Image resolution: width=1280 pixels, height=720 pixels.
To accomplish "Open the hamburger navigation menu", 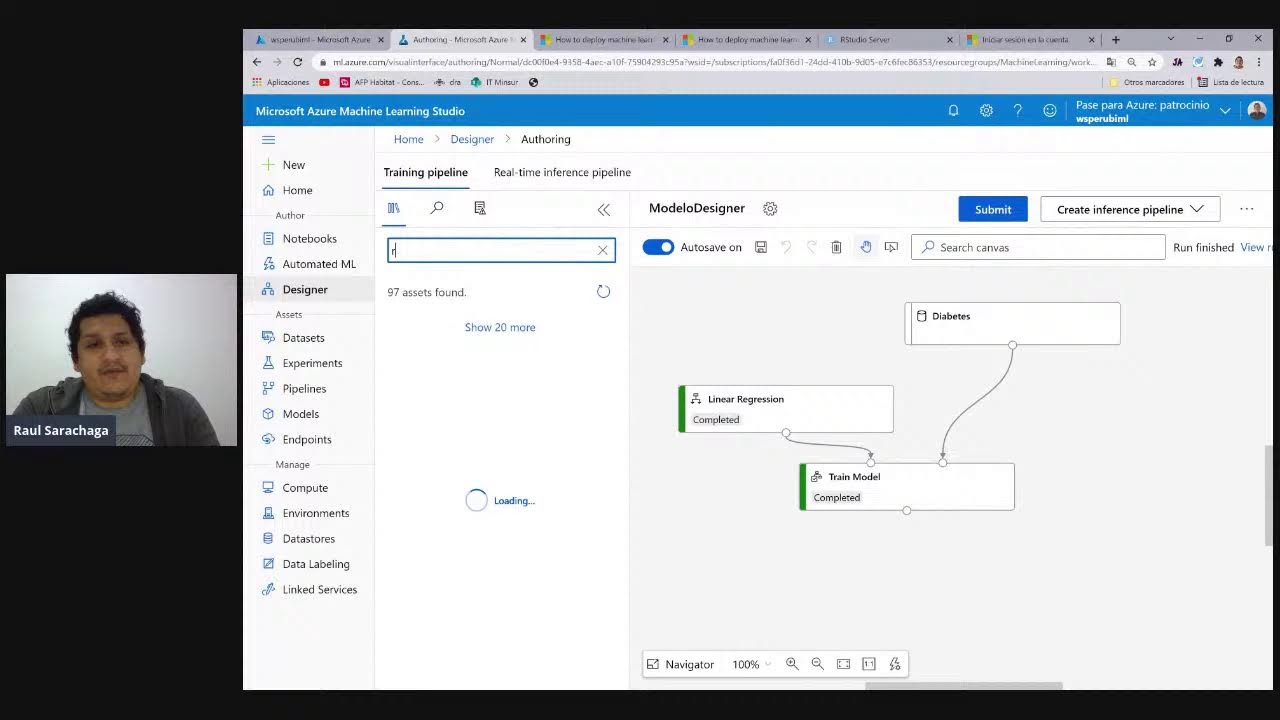I will tap(268, 140).
